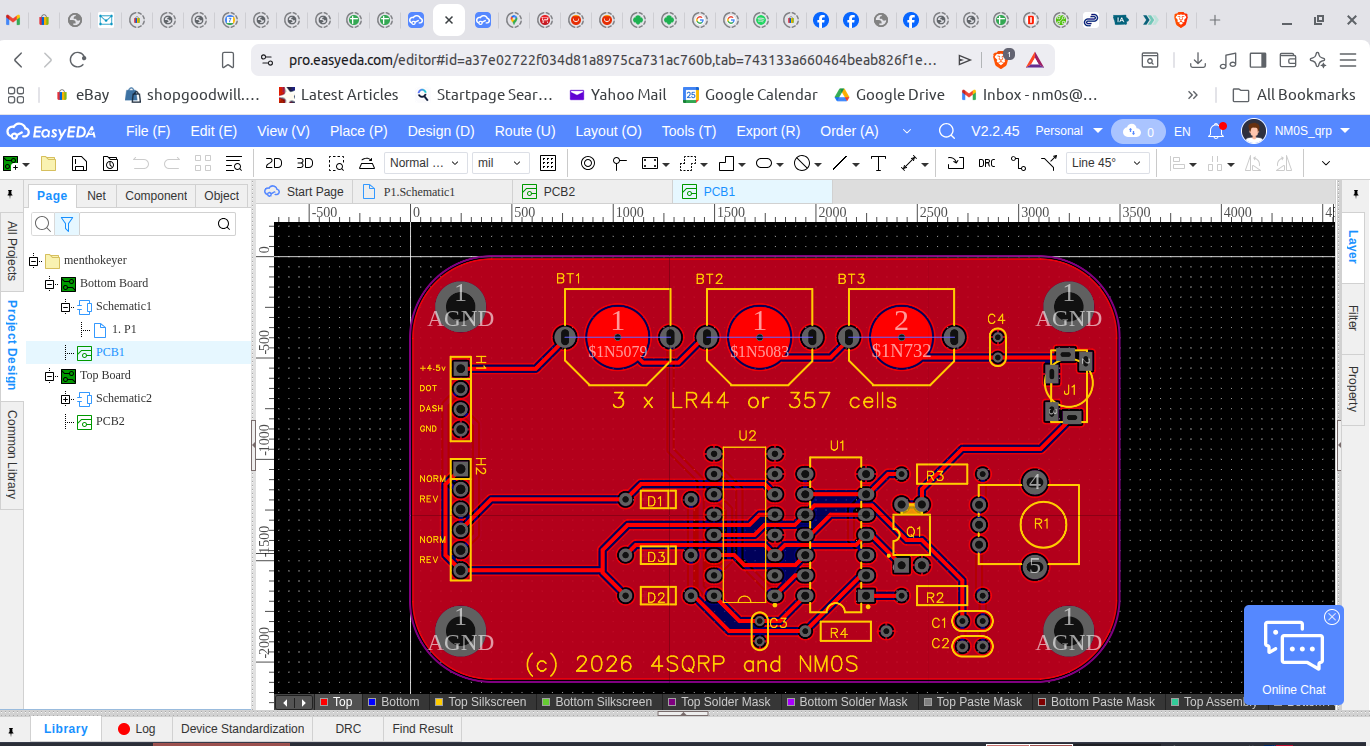Viewport: 1370px width, 746px height.
Task: Click the DRC check toolbar icon
Action: pyautogui.click(x=987, y=163)
